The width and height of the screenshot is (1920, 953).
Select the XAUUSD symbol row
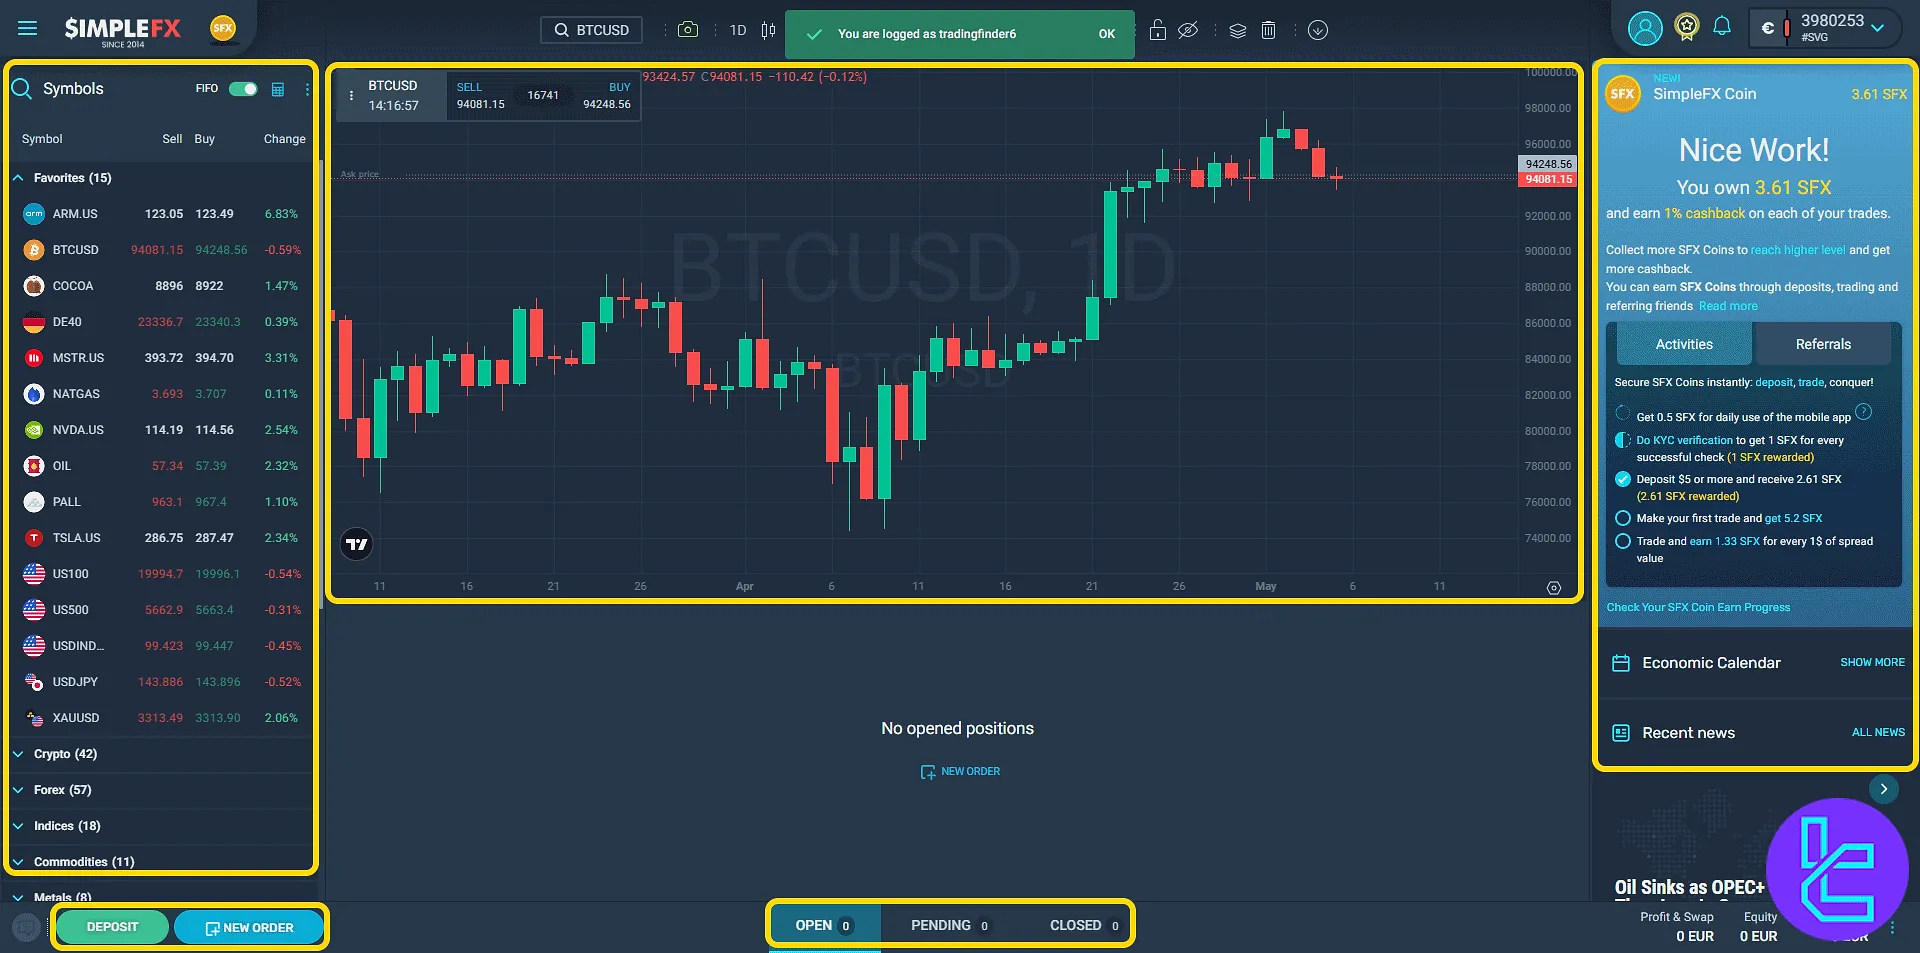pyautogui.click(x=161, y=718)
